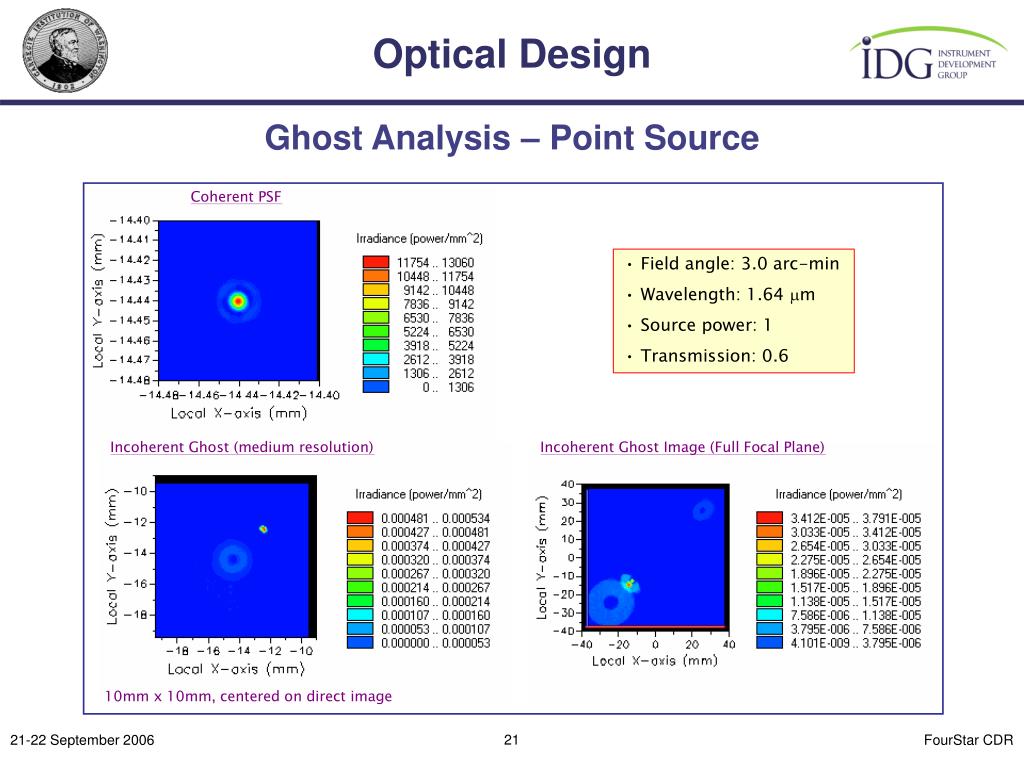Select red swatch for 3.412E-005 .. 3.791E-005
Image resolution: width=1024 pixels, height=768 pixels.
tap(769, 518)
